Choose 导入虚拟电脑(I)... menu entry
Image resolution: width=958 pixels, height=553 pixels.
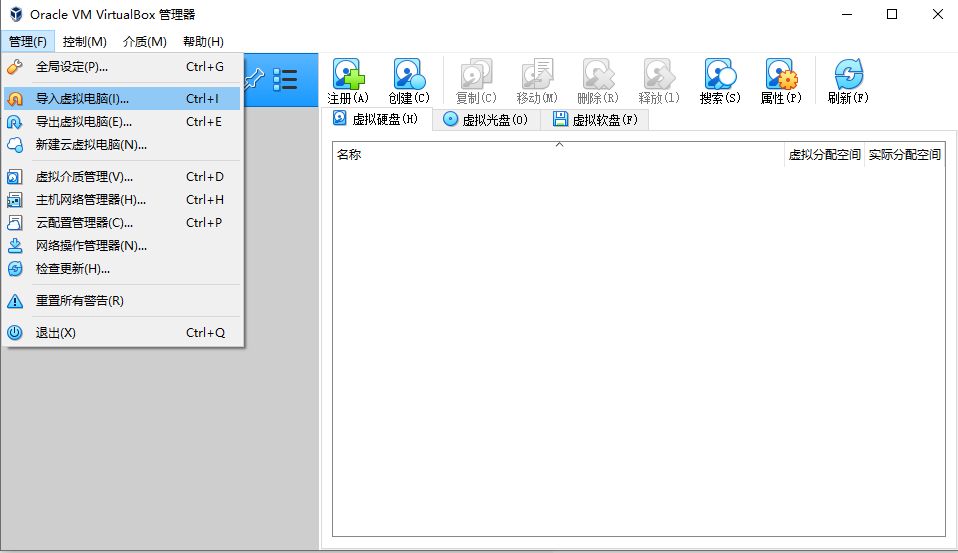[122, 98]
